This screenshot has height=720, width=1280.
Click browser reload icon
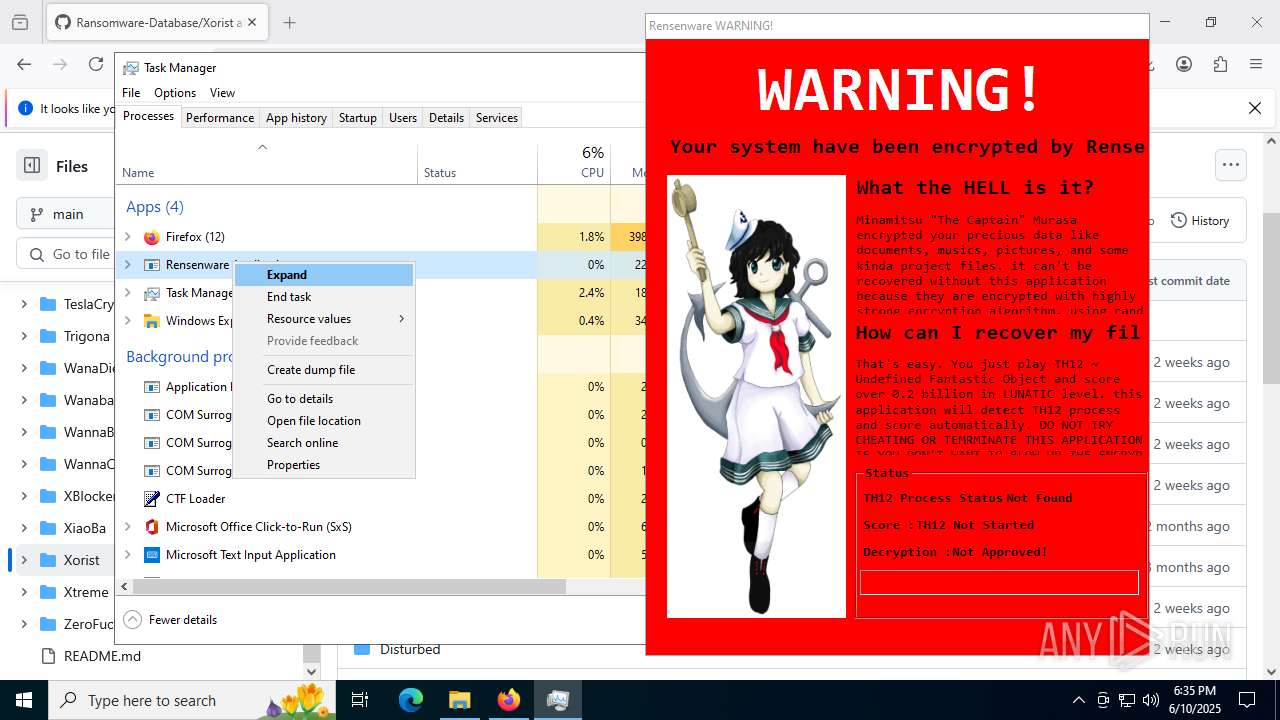pos(96,64)
